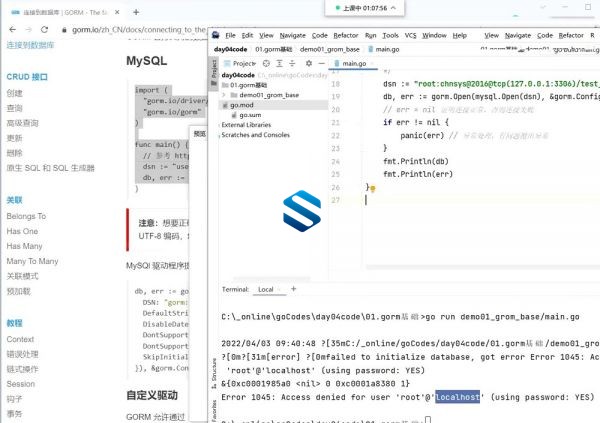Viewport: 600px width, 423px height.
Task: Add a new terminal session with plus
Action: click(x=293, y=289)
